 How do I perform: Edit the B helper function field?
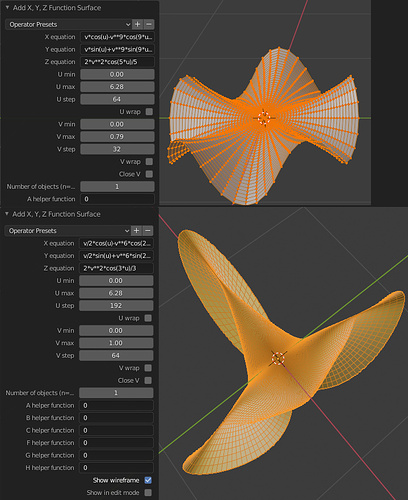point(116,418)
